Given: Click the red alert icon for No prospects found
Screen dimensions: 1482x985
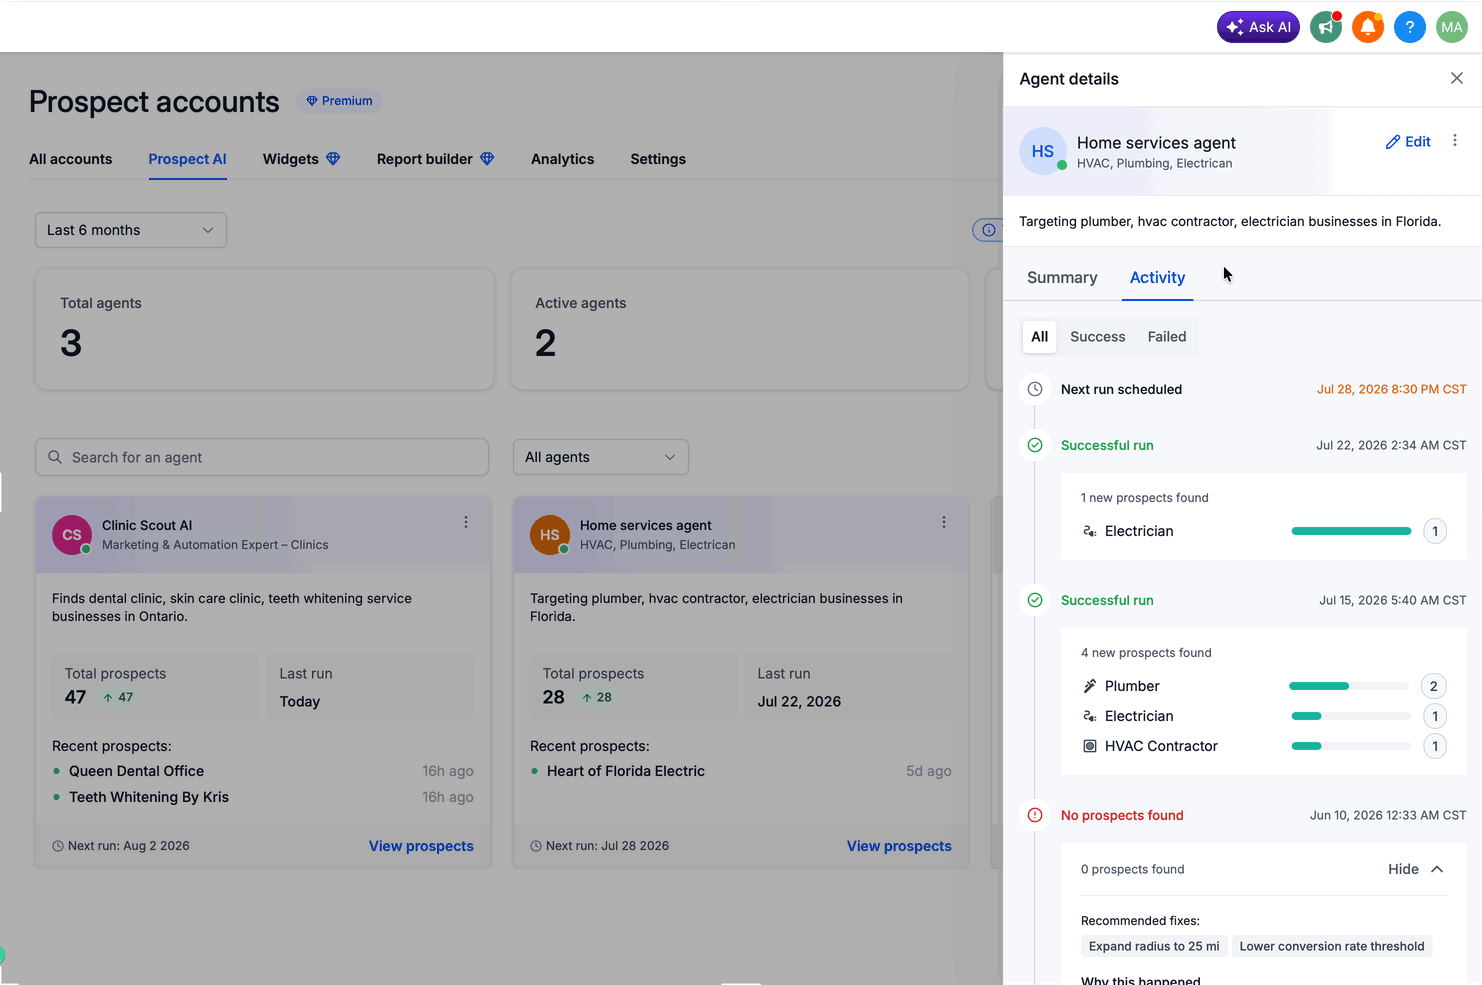Looking at the screenshot, I should pyautogui.click(x=1035, y=815).
